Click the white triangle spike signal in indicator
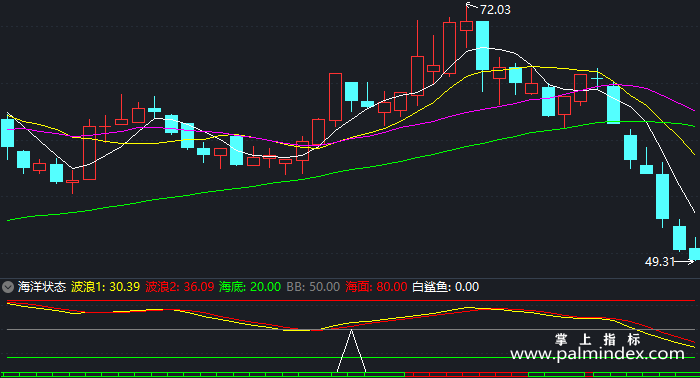This screenshot has height=378, width=700. tap(351, 351)
